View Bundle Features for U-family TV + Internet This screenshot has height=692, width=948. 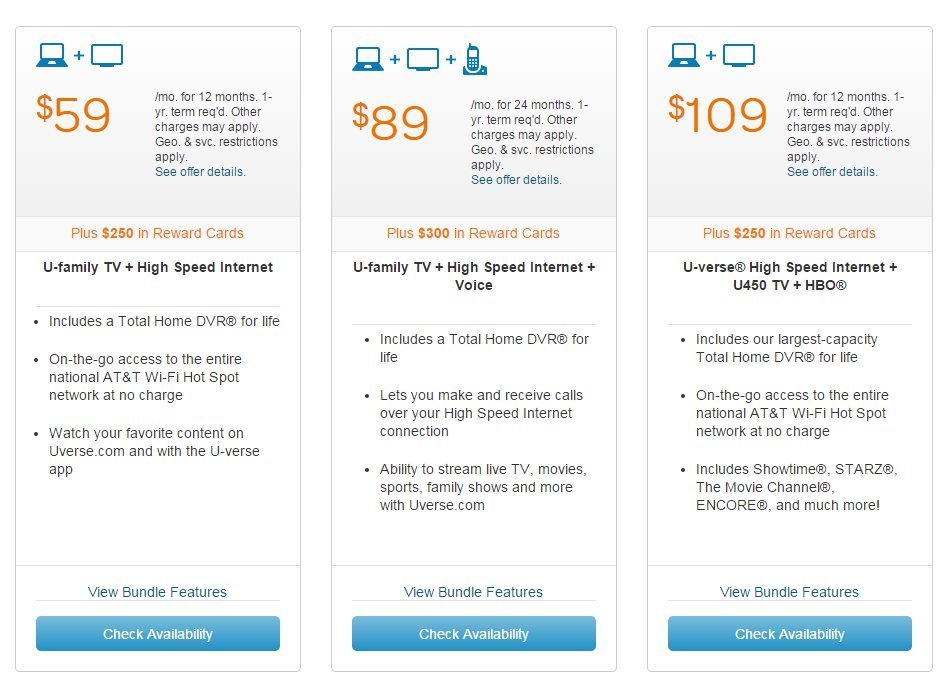[x=157, y=592]
